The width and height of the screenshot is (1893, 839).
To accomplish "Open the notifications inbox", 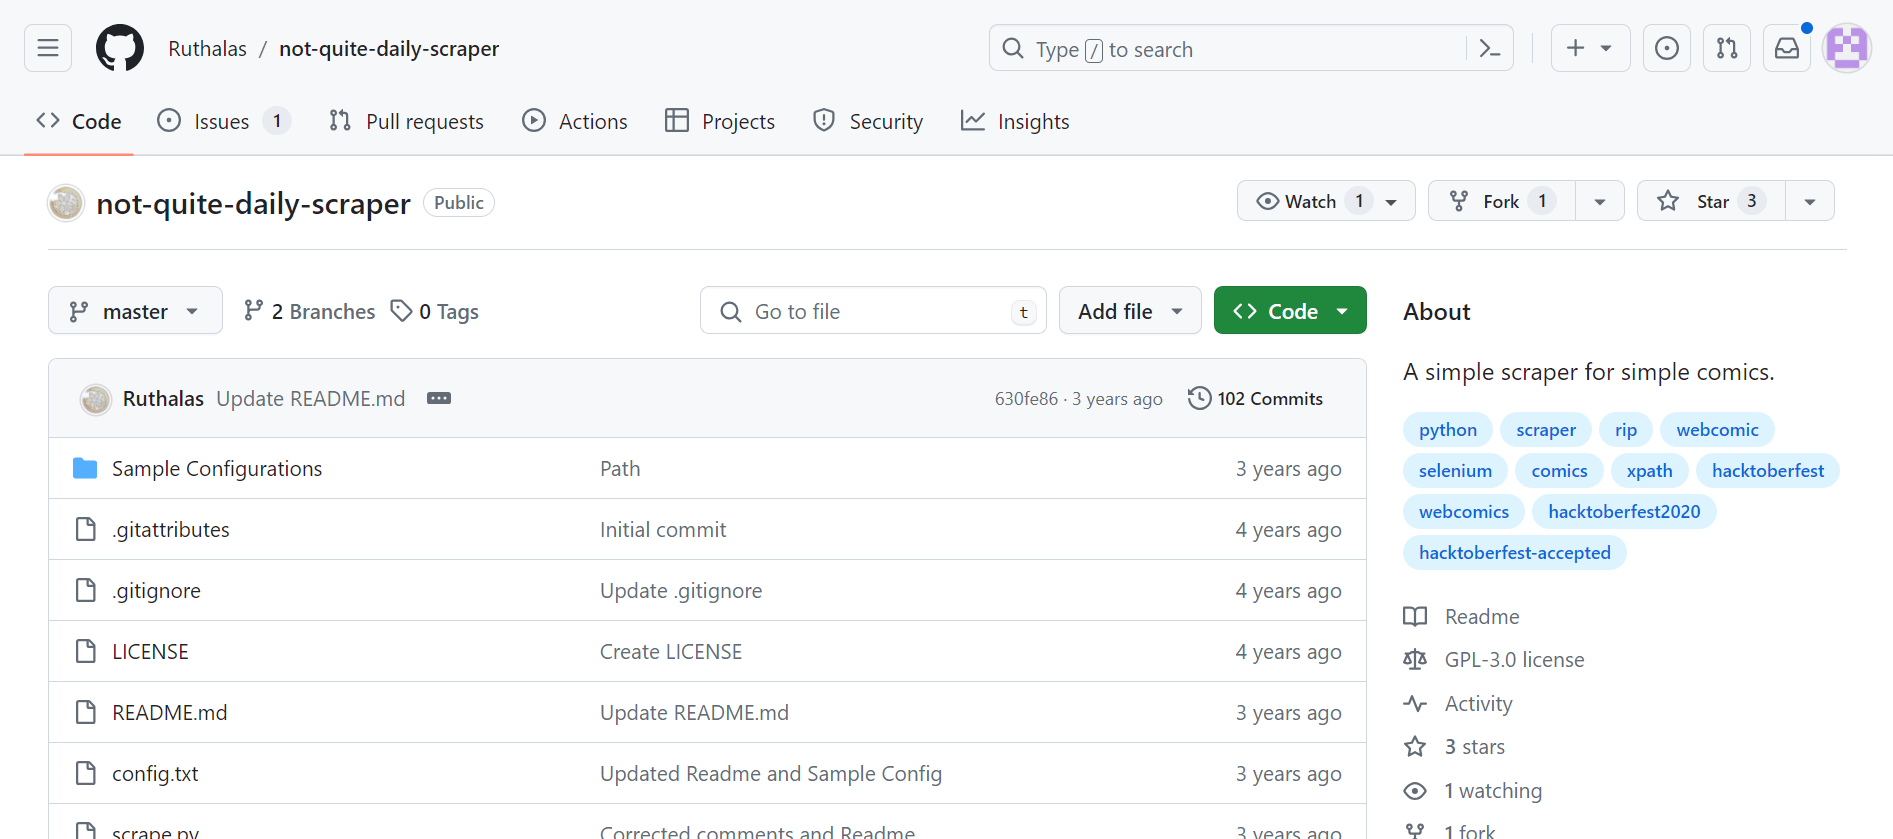I will click(x=1786, y=48).
